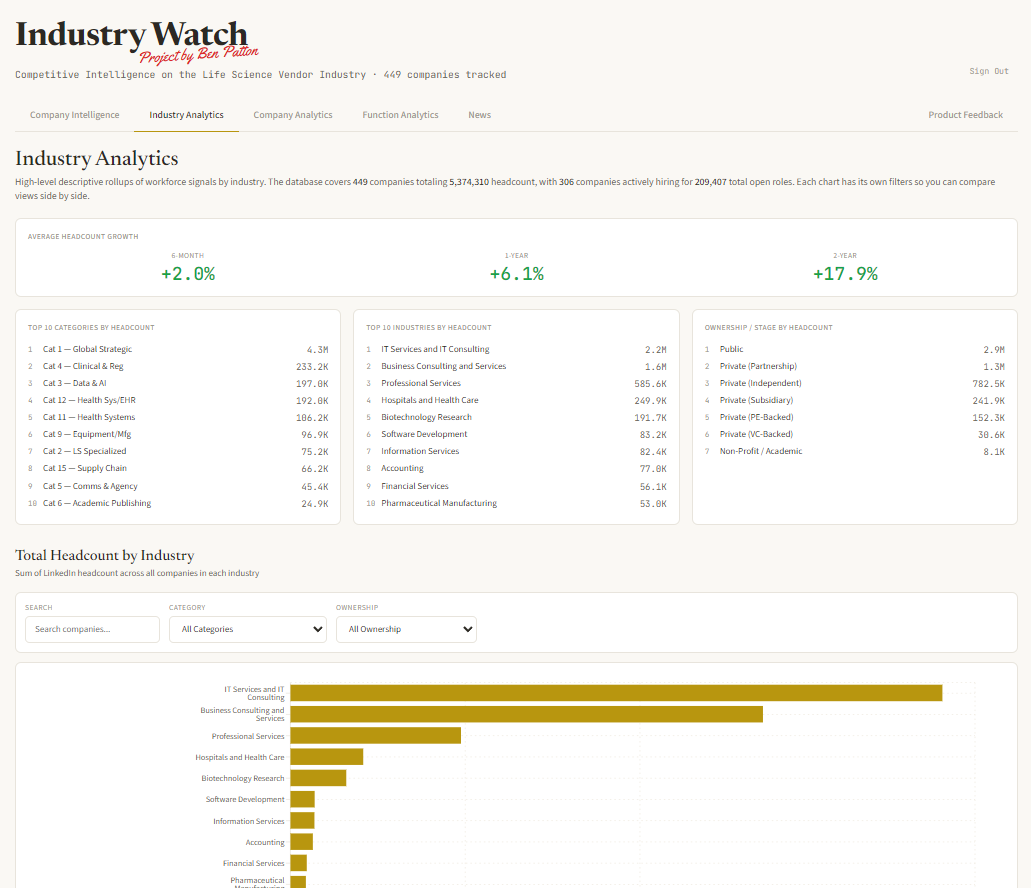Focus the Search companies input field
Screen dimensions: 1031x888
(92, 629)
